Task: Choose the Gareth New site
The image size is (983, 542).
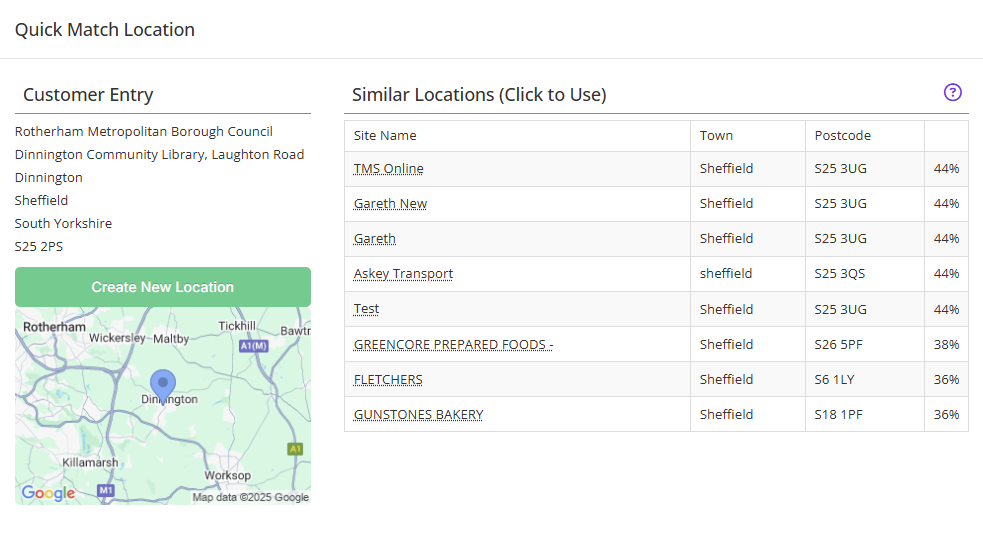Action: [x=390, y=204]
